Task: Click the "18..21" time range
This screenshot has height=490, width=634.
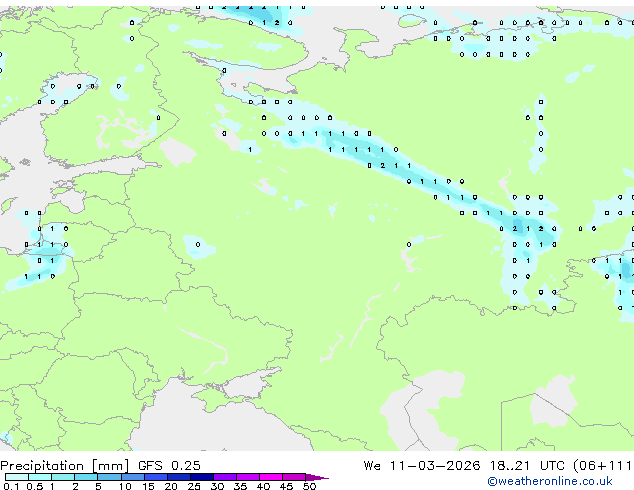Action: [510, 465]
